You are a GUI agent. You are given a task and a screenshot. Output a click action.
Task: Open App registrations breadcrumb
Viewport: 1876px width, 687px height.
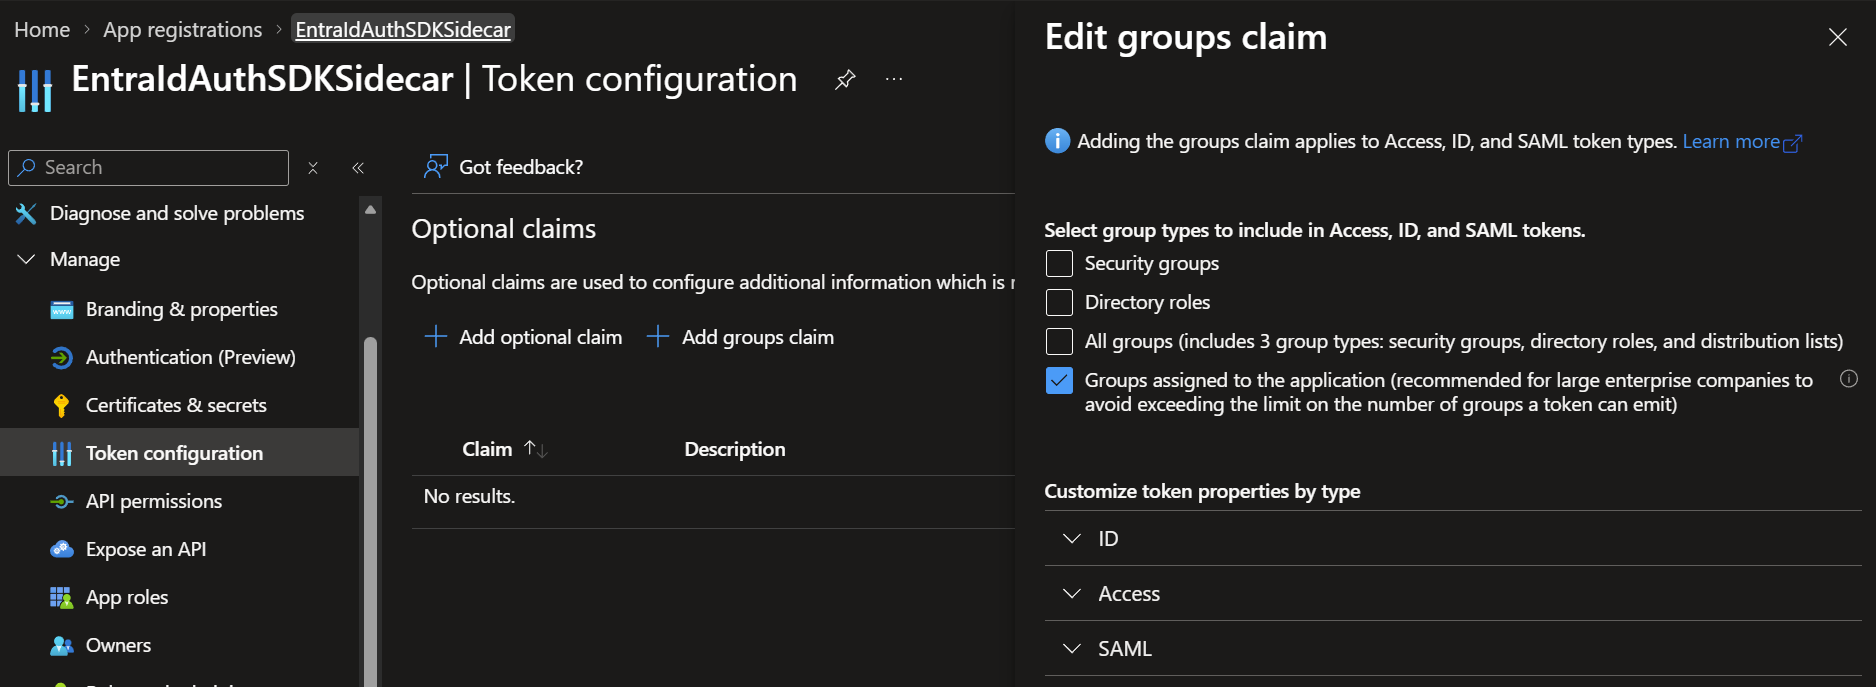pyautogui.click(x=183, y=30)
